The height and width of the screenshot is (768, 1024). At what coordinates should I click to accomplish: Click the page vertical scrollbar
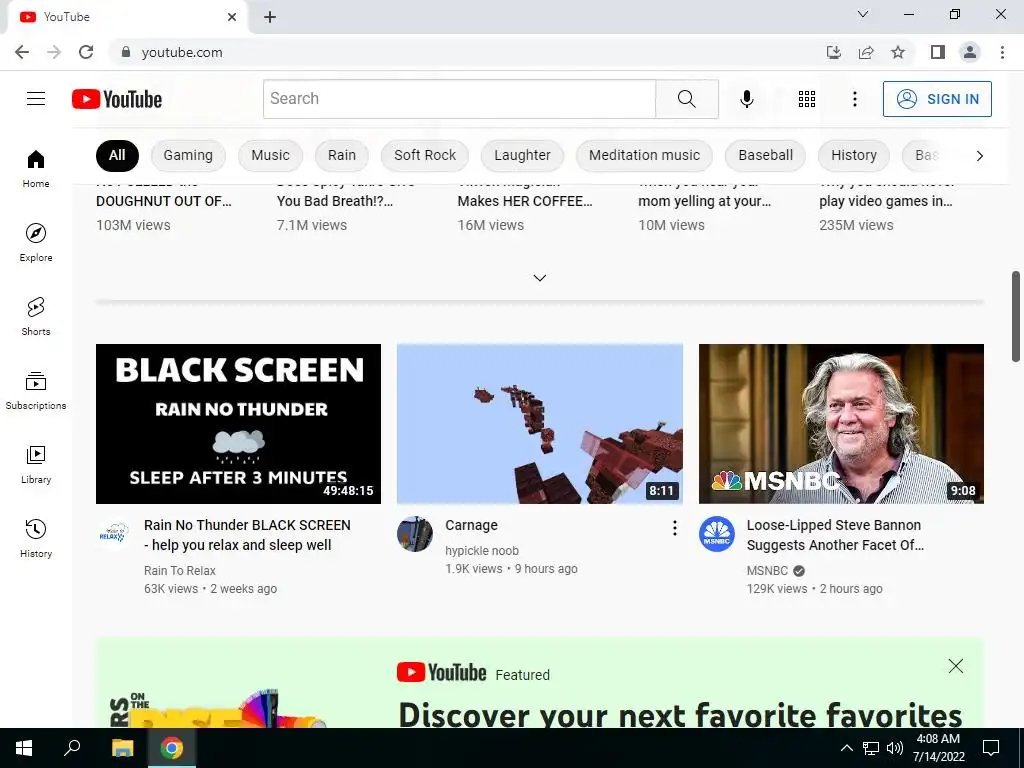click(1016, 315)
